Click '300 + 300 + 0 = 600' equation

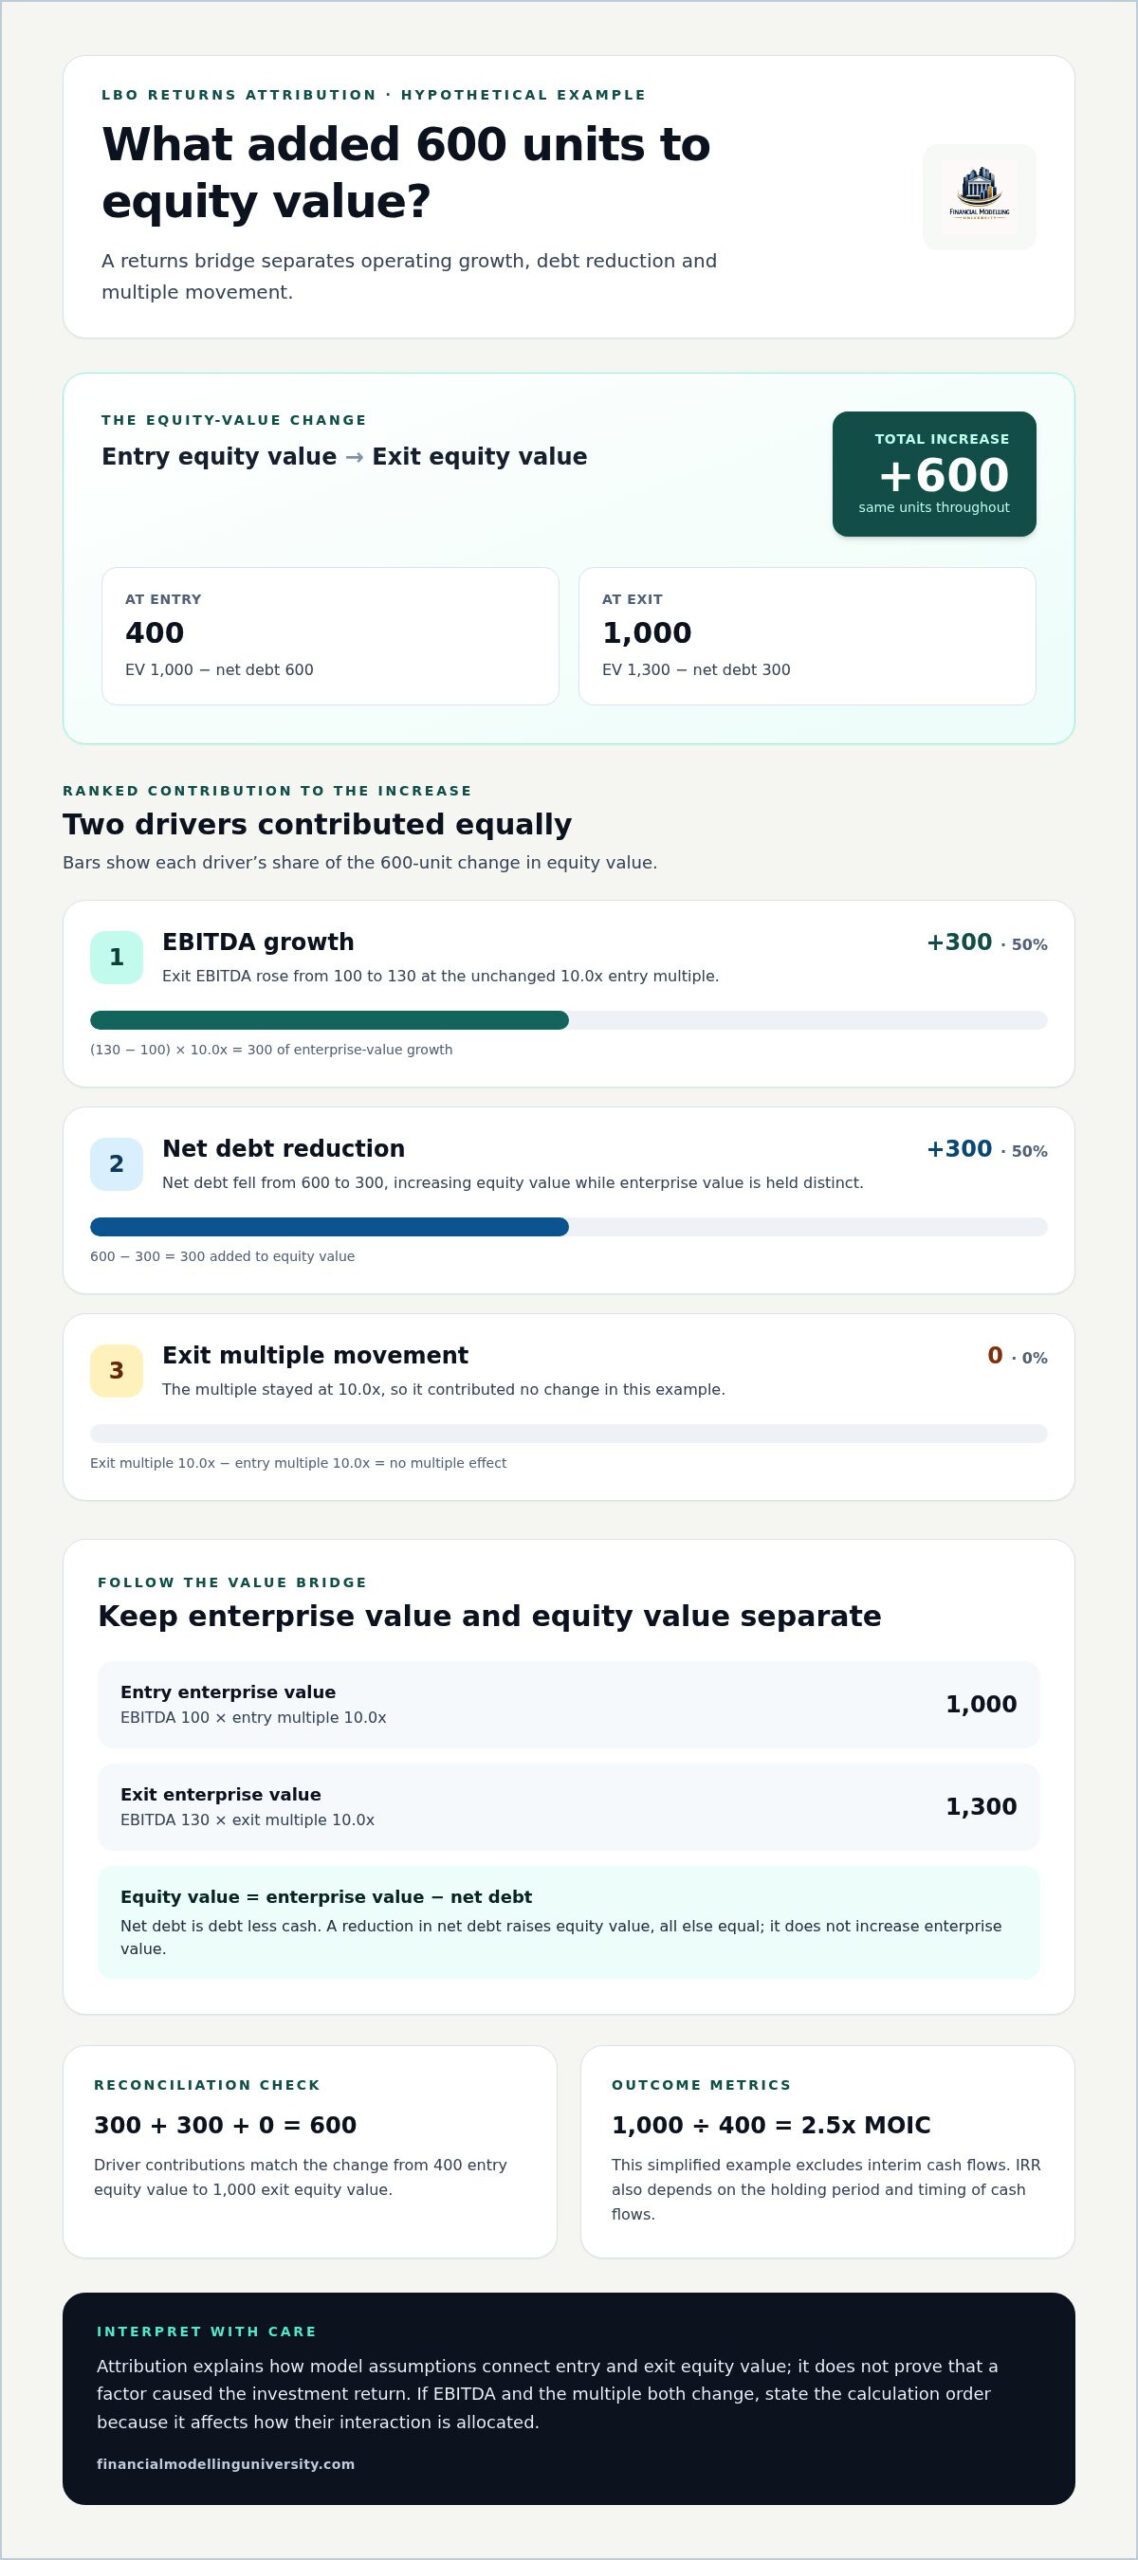(225, 2125)
